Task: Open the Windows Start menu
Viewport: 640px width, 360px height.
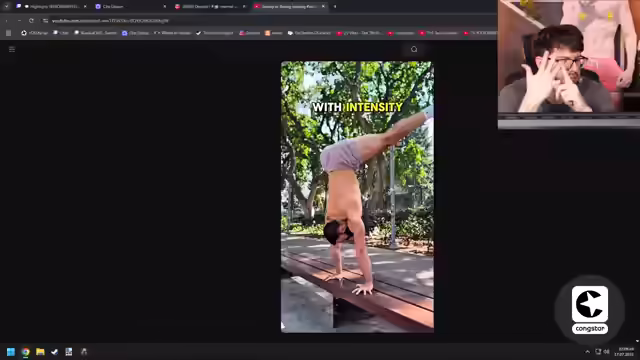Action: pyautogui.click(x=11, y=351)
